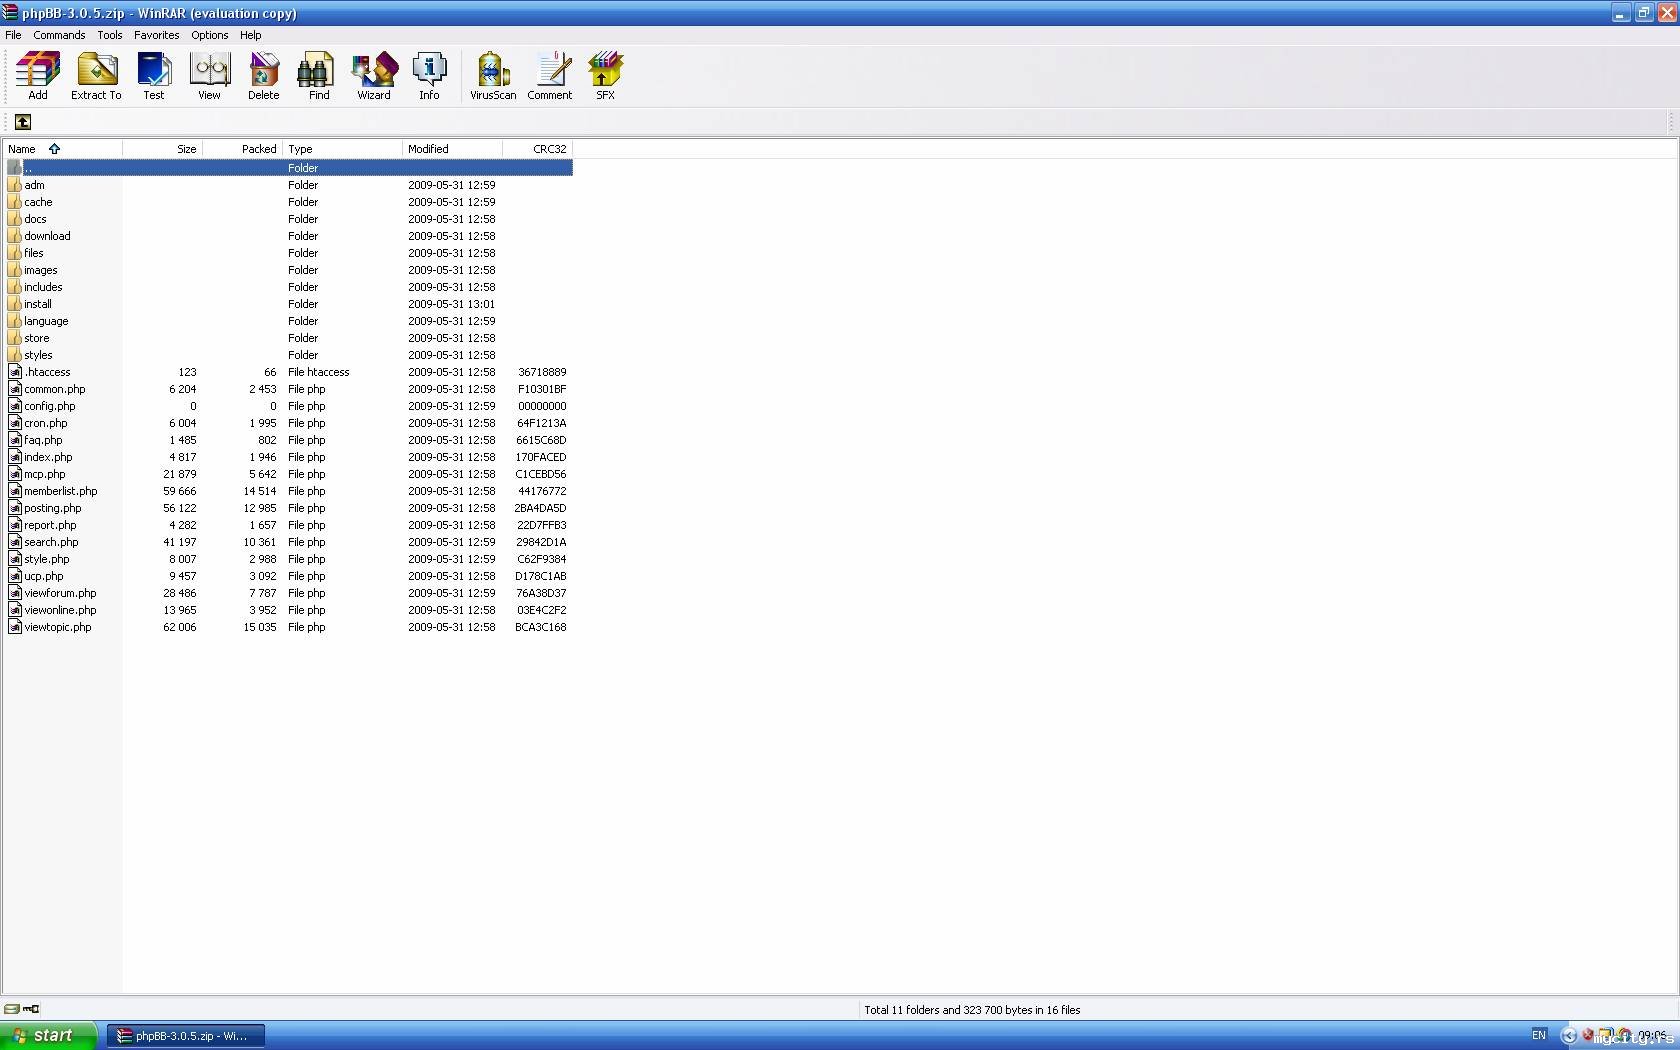Sort list by CRC32 column header

coord(538,149)
